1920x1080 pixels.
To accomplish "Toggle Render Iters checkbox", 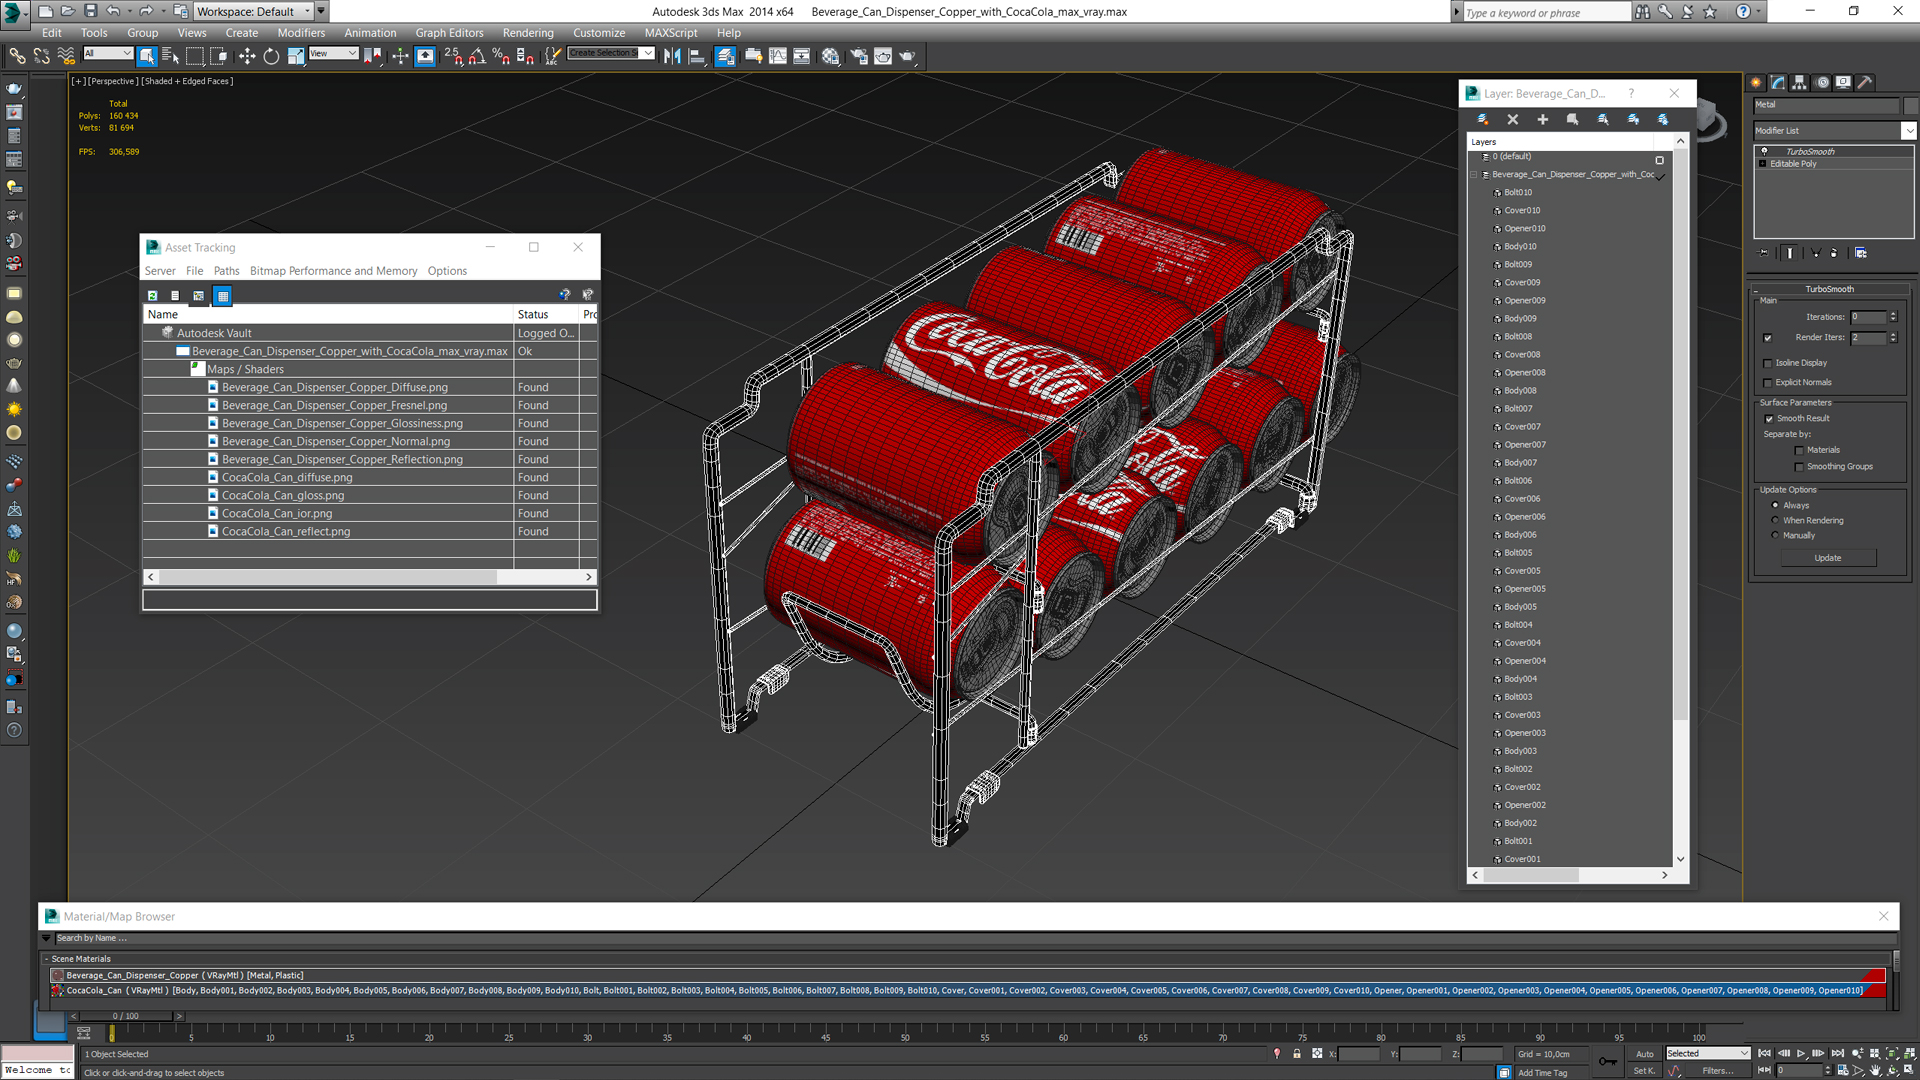I will 1768,338.
